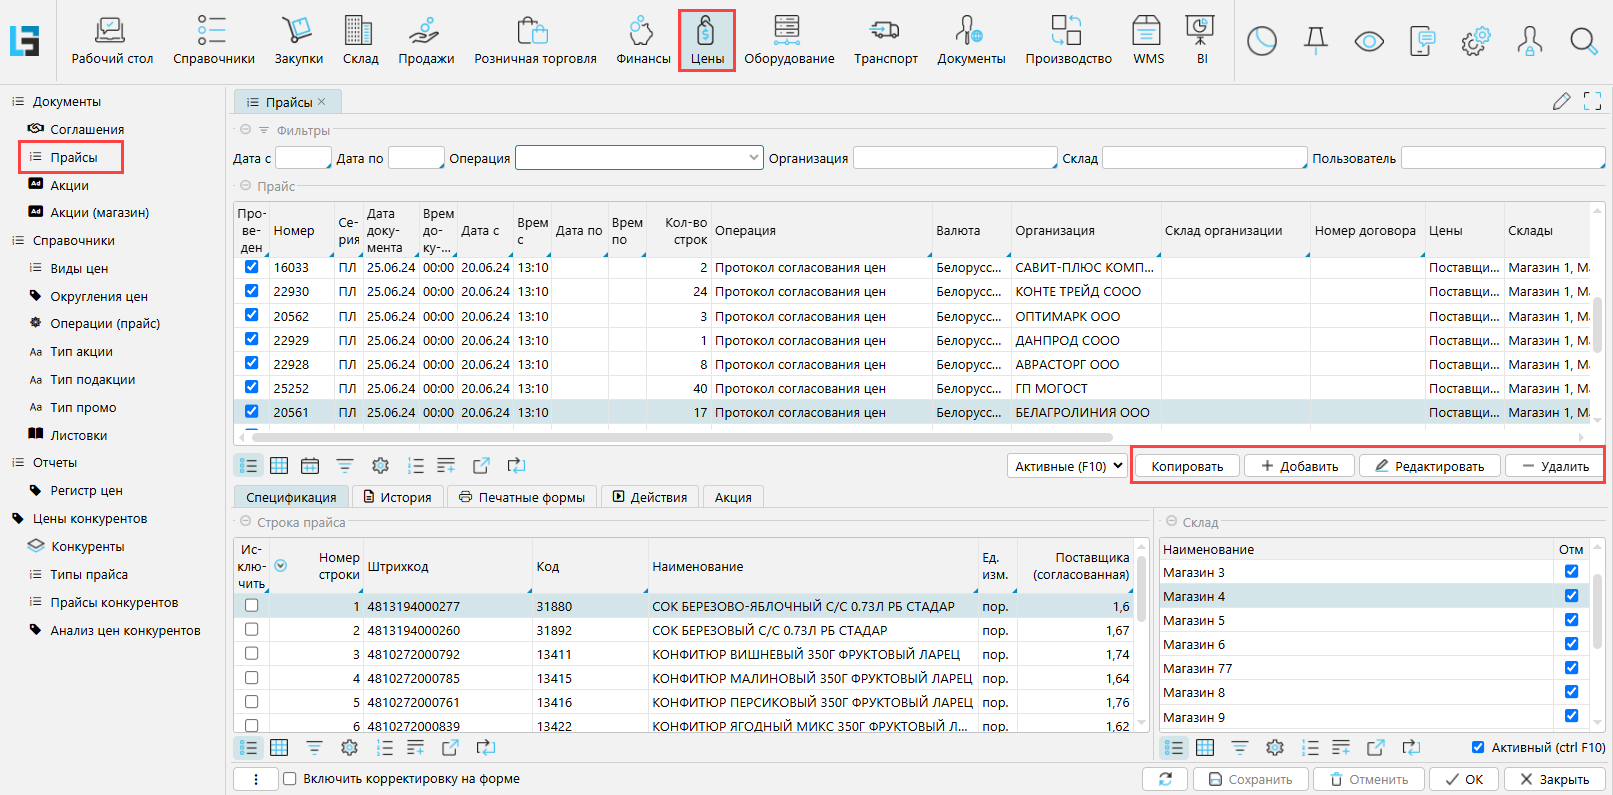The width and height of the screenshot is (1613, 795).
Task: Click the search magnifier icon
Action: click(1583, 41)
